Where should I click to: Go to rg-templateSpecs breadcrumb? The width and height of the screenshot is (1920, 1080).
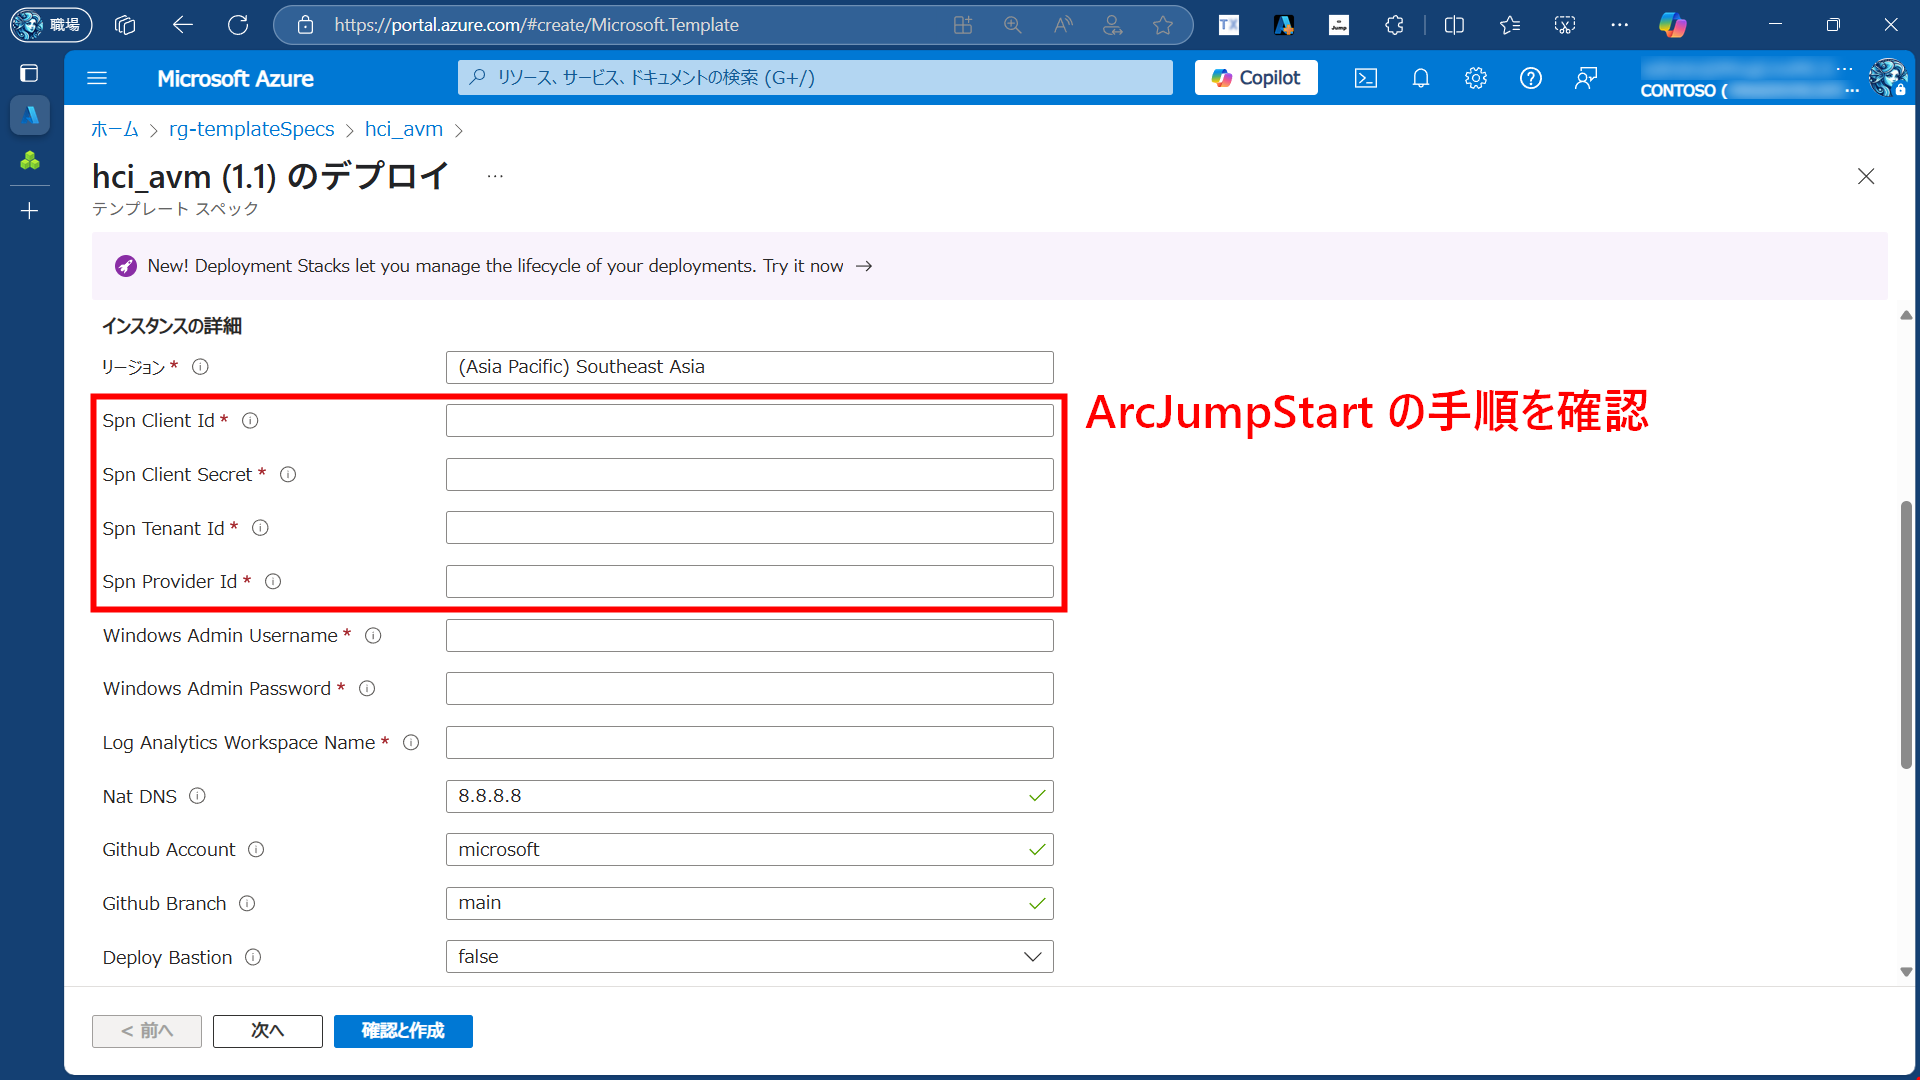point(251,129)
